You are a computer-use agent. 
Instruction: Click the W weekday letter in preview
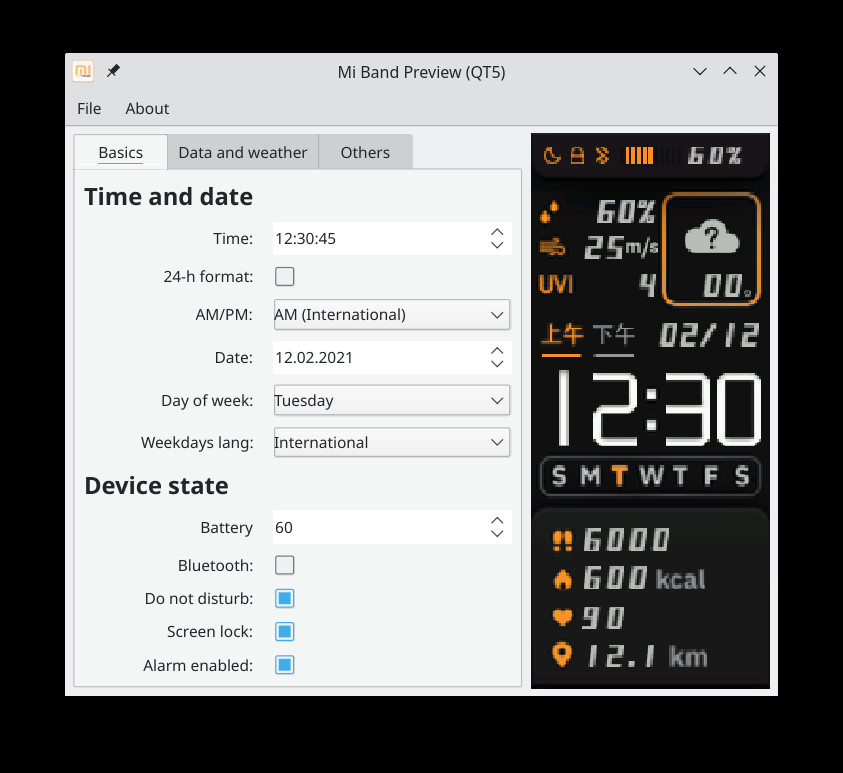[x=651, y=476]
